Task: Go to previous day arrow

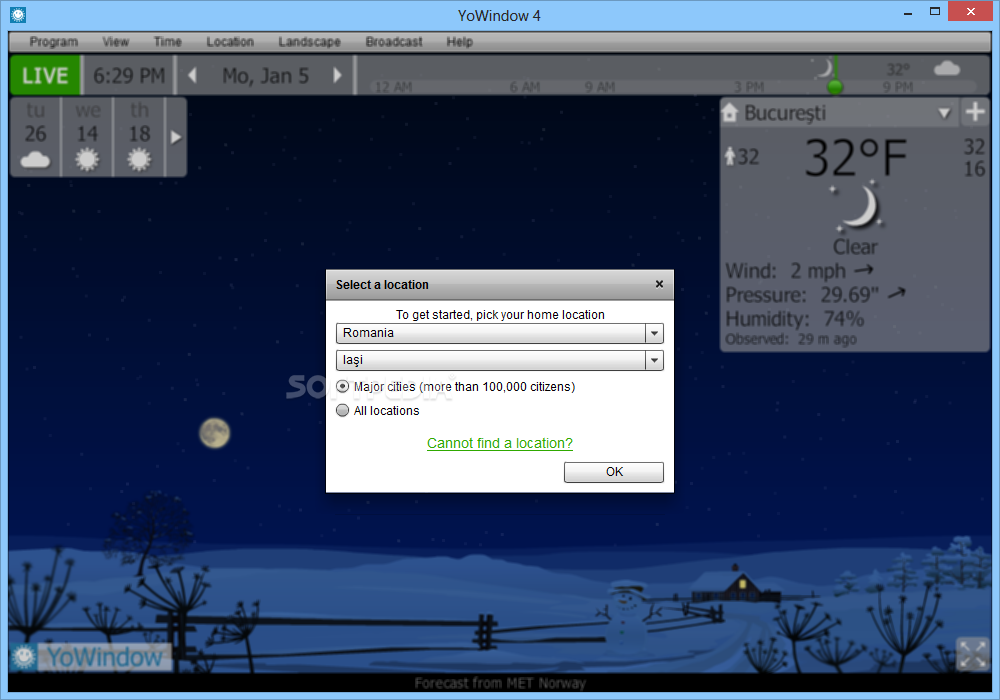Action: click(x=192, y=75)
